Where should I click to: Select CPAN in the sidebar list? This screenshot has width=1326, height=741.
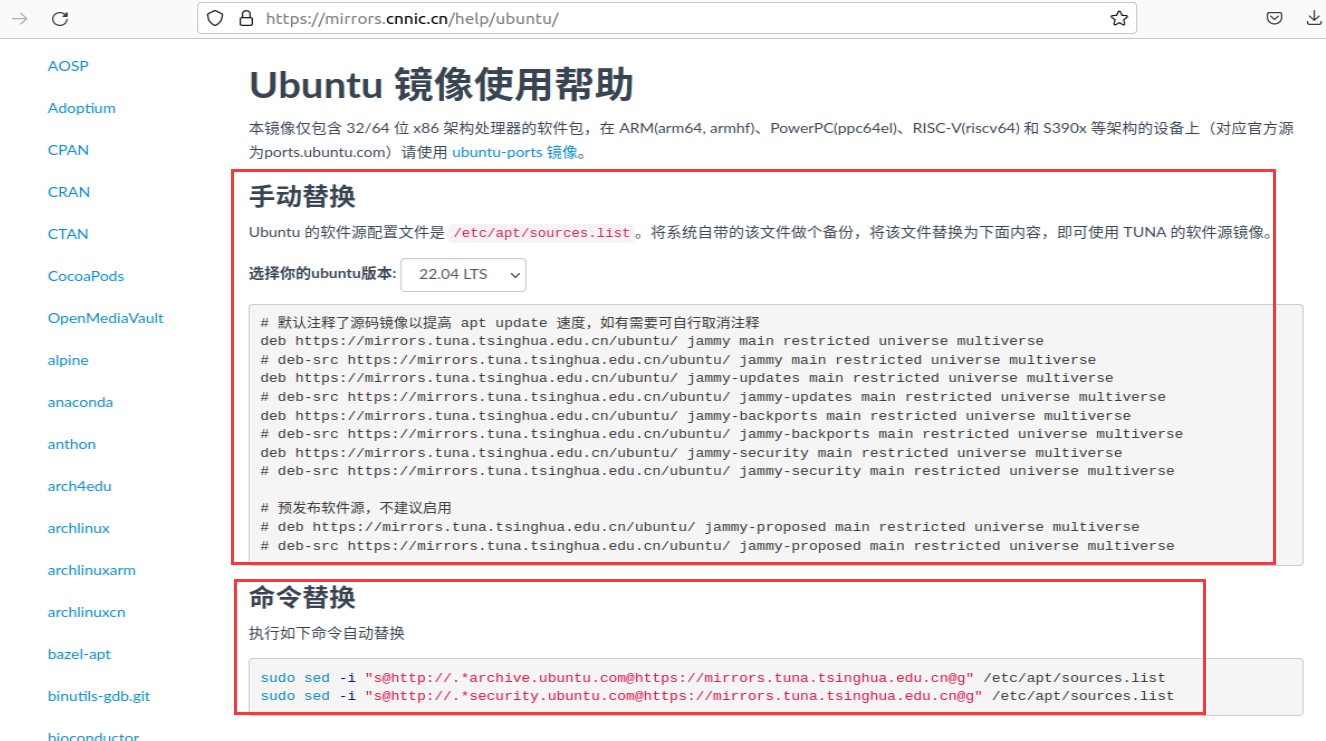coord(68,150)
